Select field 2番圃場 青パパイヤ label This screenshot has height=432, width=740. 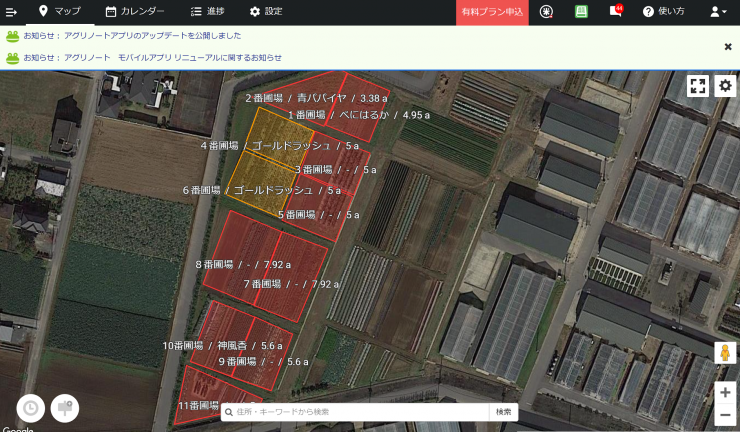click(316, 98)
